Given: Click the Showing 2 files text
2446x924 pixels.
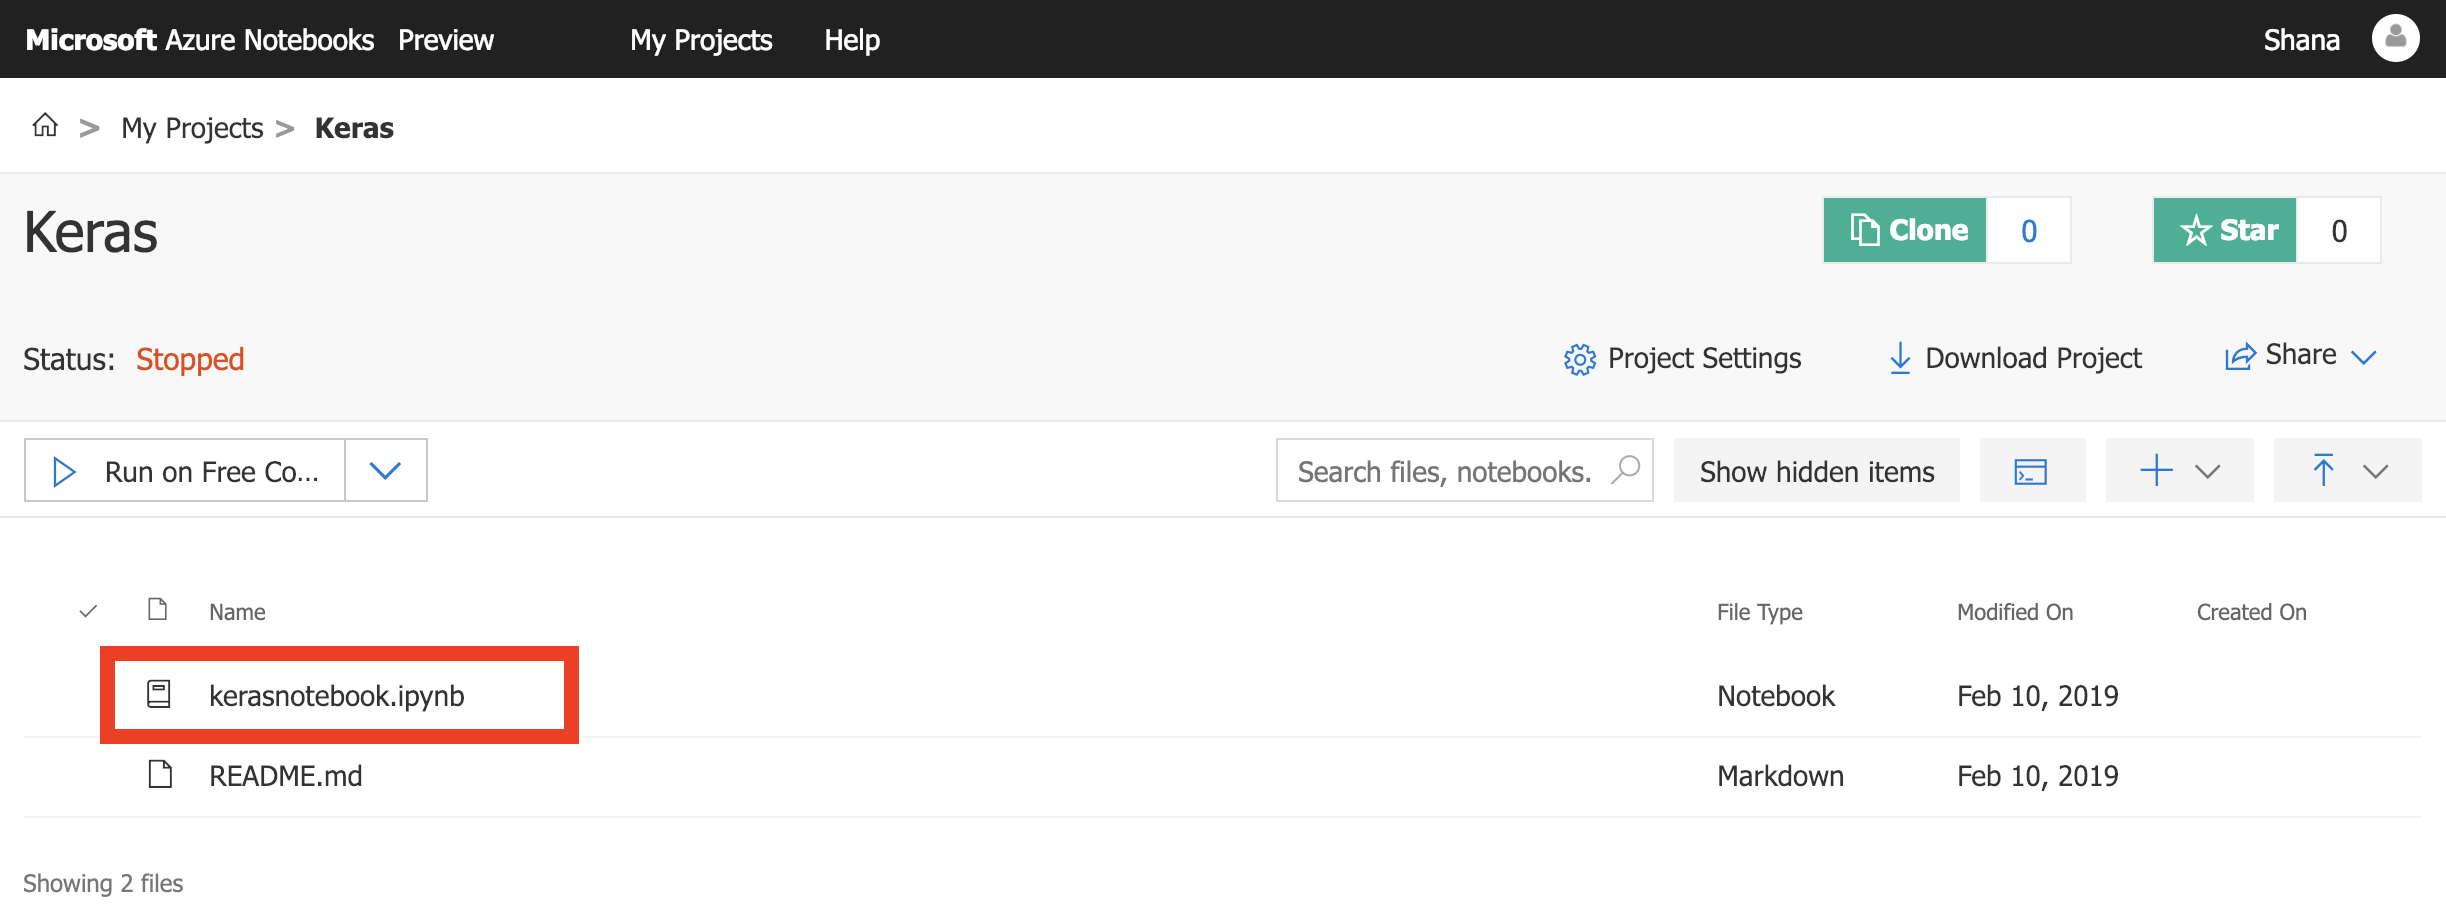Looking at the screenshot, I should 103,883.
